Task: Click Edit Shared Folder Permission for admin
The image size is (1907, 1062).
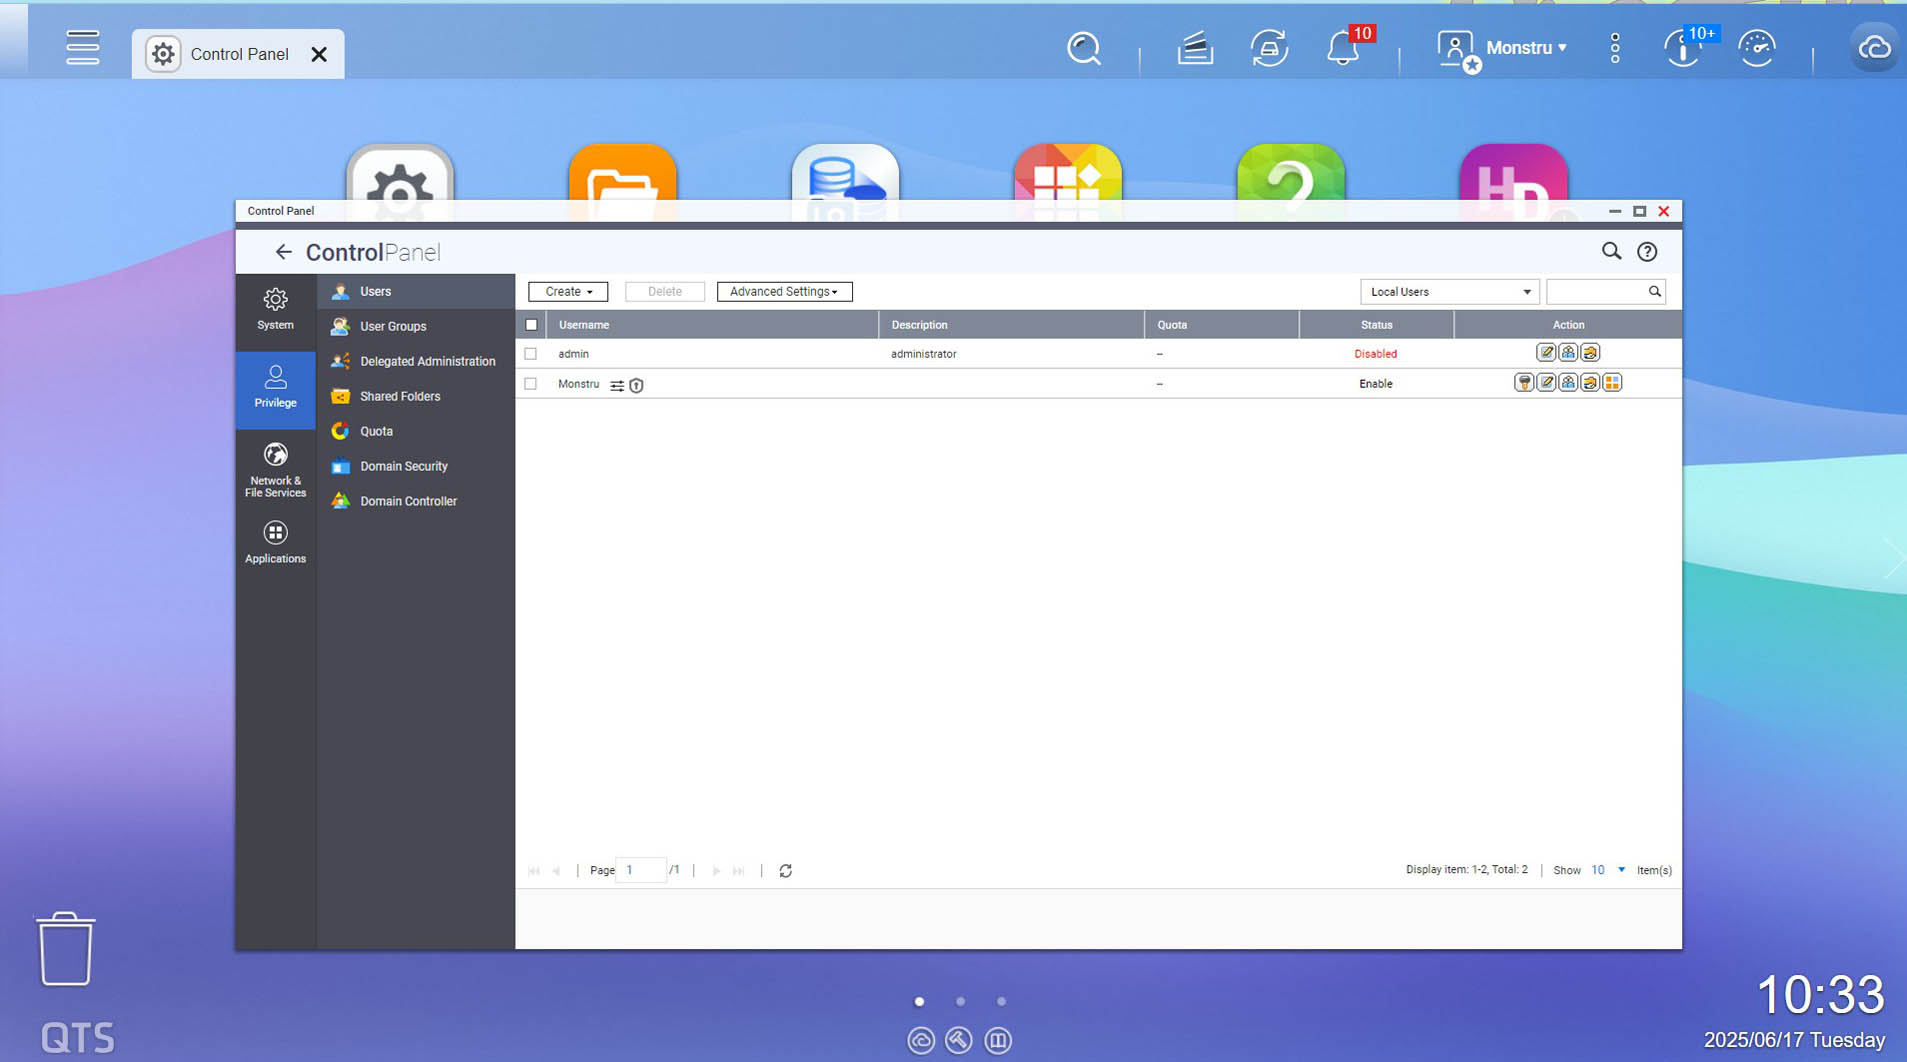Action: click(1590, 353)
